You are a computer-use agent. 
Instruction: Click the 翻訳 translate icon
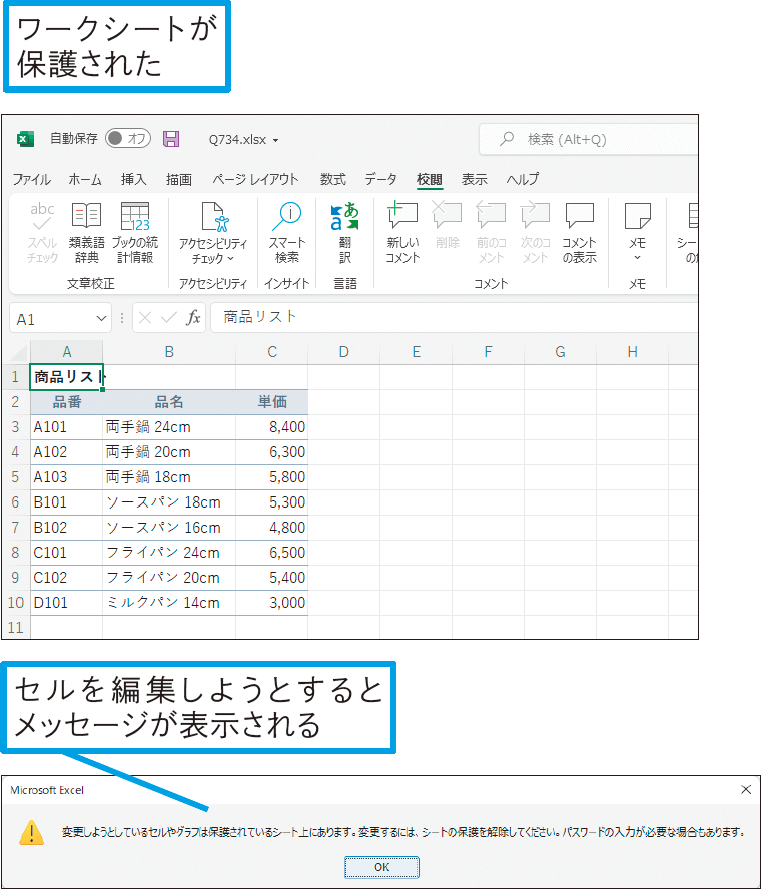[x=344, y=232]
